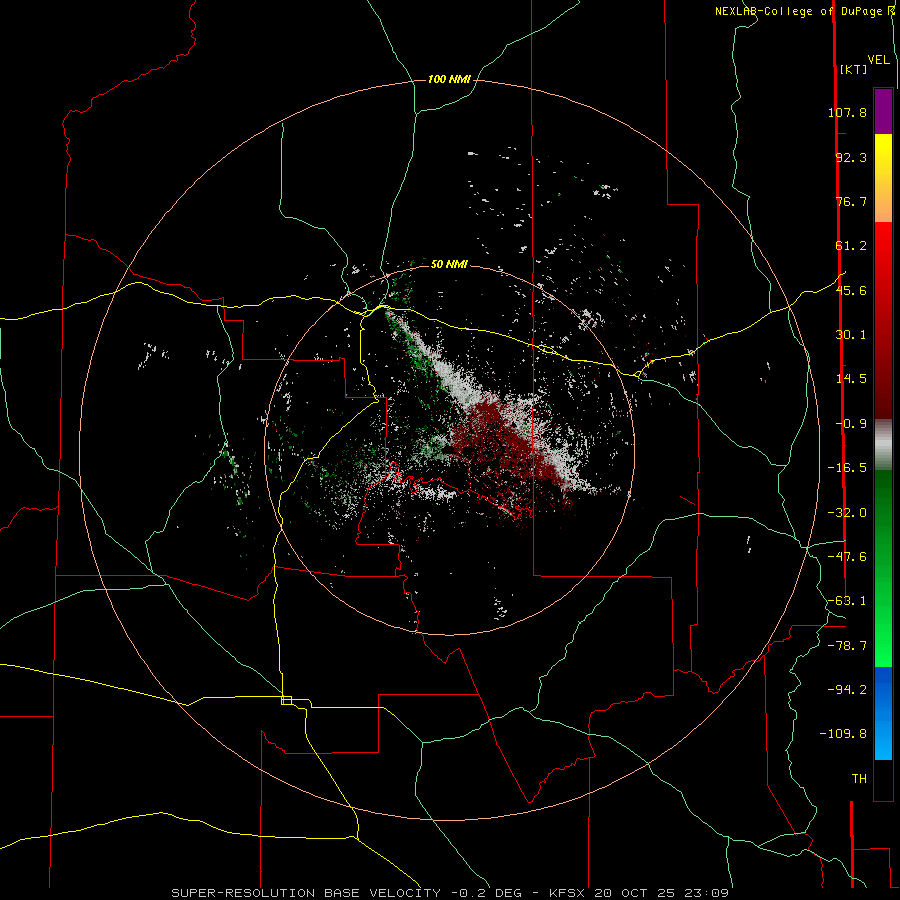Click the 76.7 legend value
The height and width of the screenshot is (900, 900).
coord(851,201)
